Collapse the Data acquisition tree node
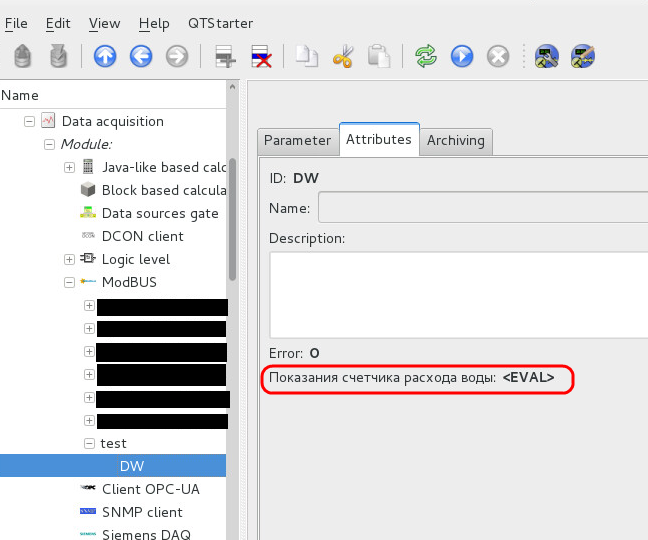648x540 pixels. click(30, 121)
